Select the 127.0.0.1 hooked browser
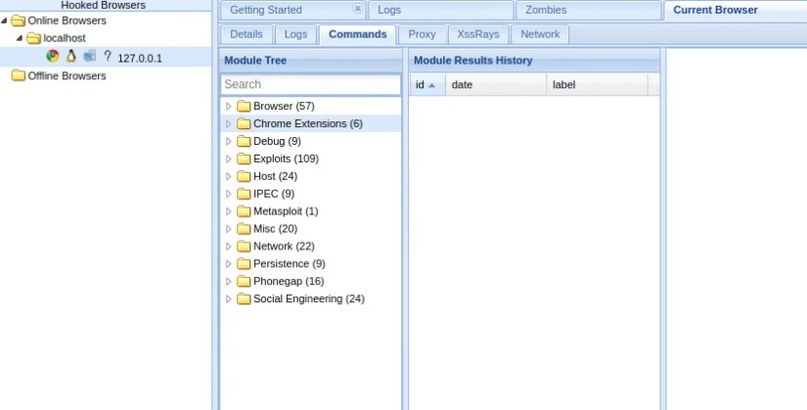The height and width of the screenshot is (410, 807). [x=106, y=57]
